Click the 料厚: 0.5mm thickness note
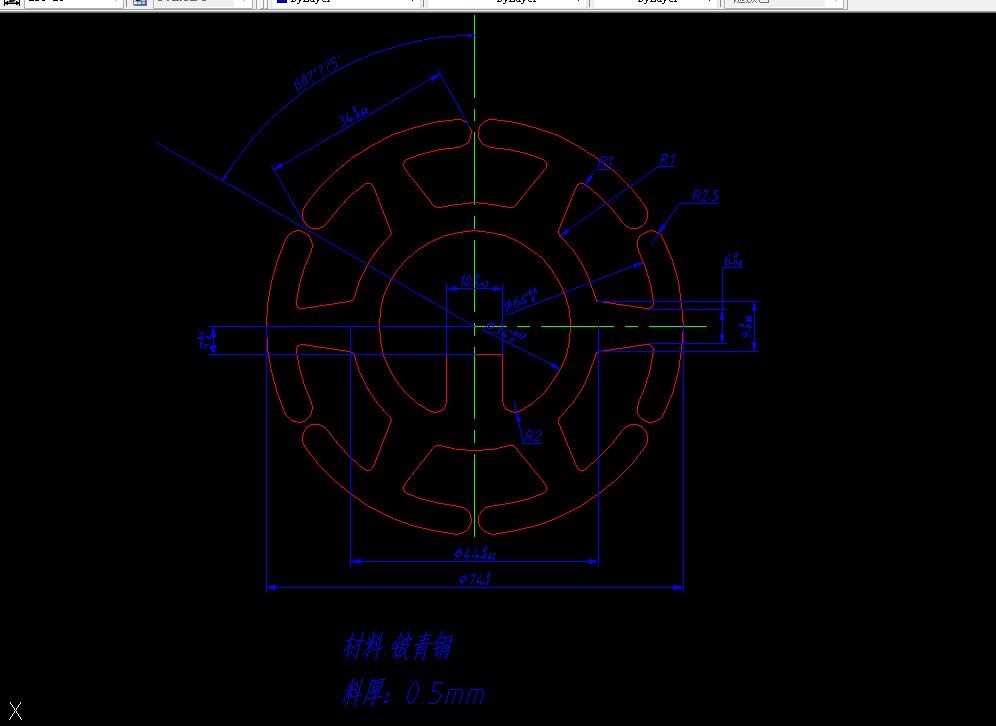 414,693
